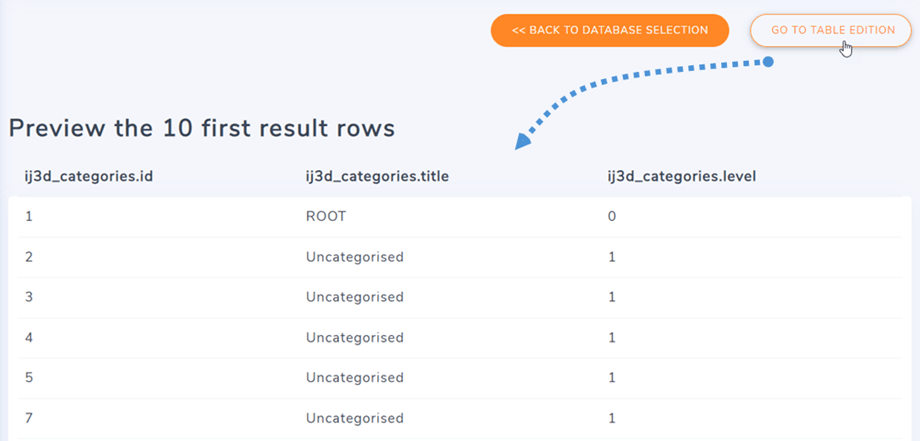Click the row with id 1
The width and height of the screenshot is (920, 441).
tap(459, 216)
